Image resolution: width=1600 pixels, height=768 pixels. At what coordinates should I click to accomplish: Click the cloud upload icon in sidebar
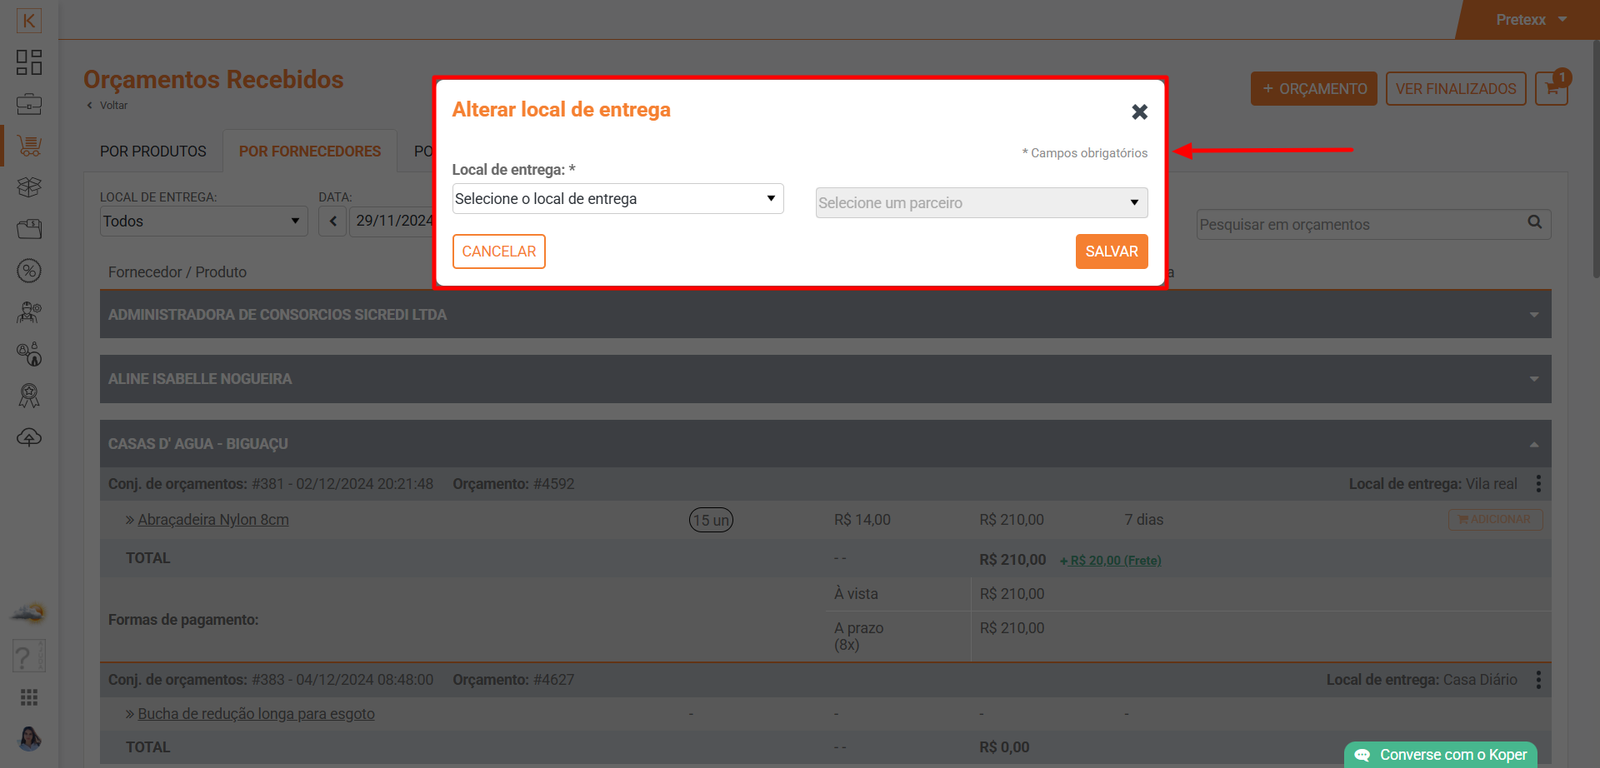[29, 438]
